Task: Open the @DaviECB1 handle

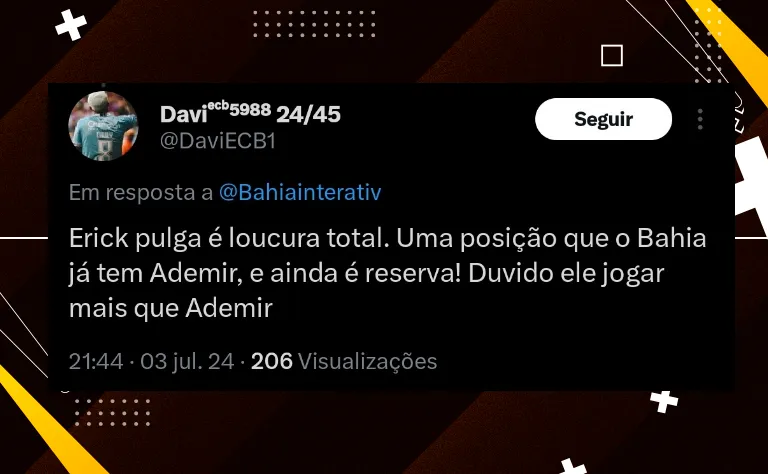Action: coord(218,142)
